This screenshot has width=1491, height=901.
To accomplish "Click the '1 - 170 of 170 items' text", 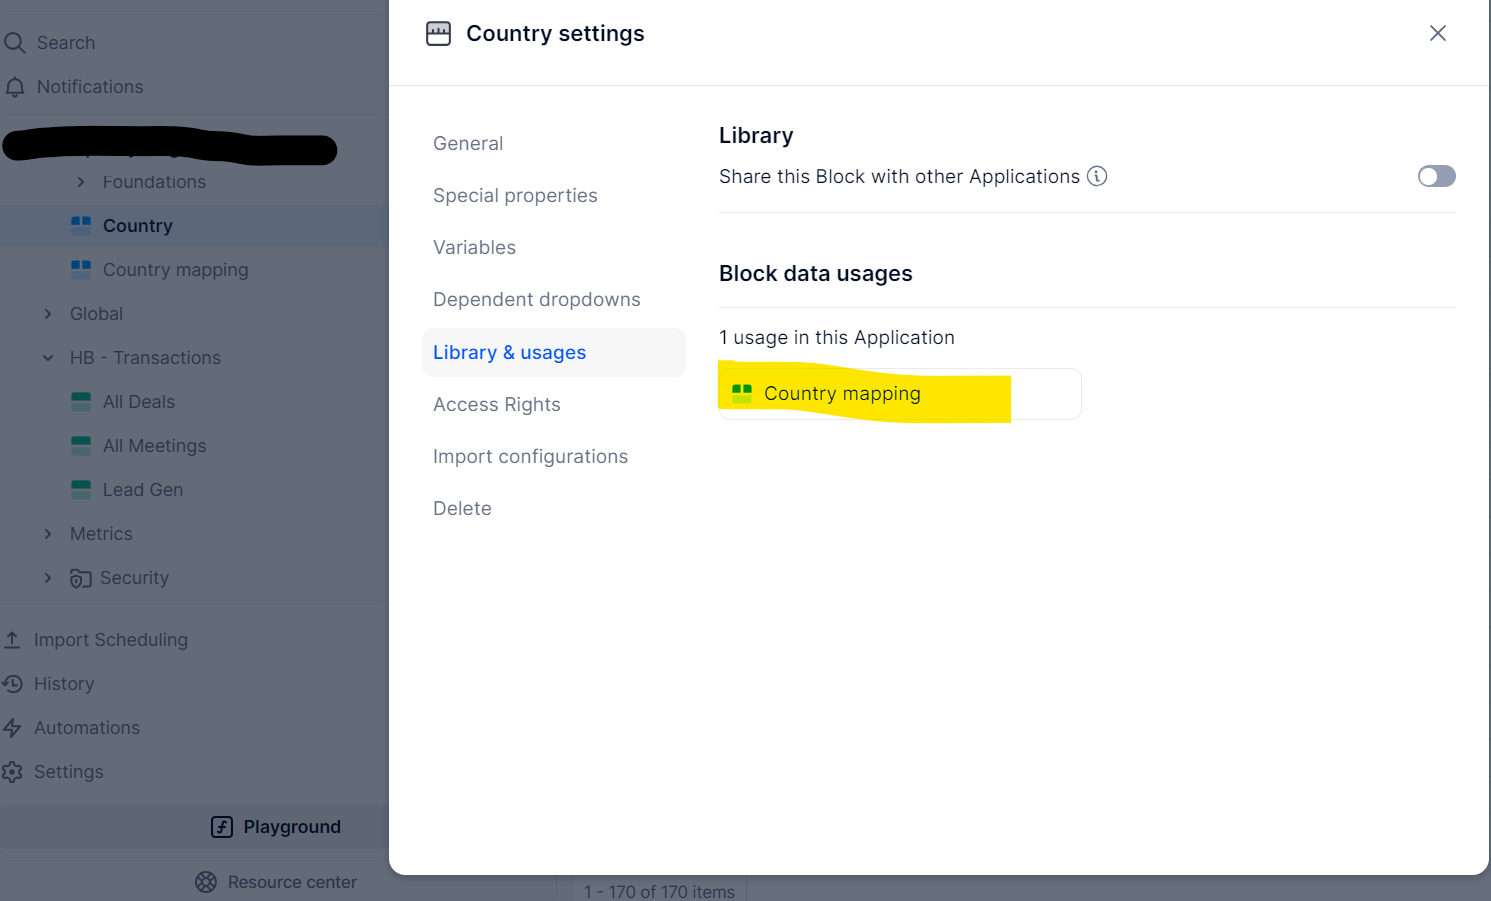I will click(x=659, y=891).
